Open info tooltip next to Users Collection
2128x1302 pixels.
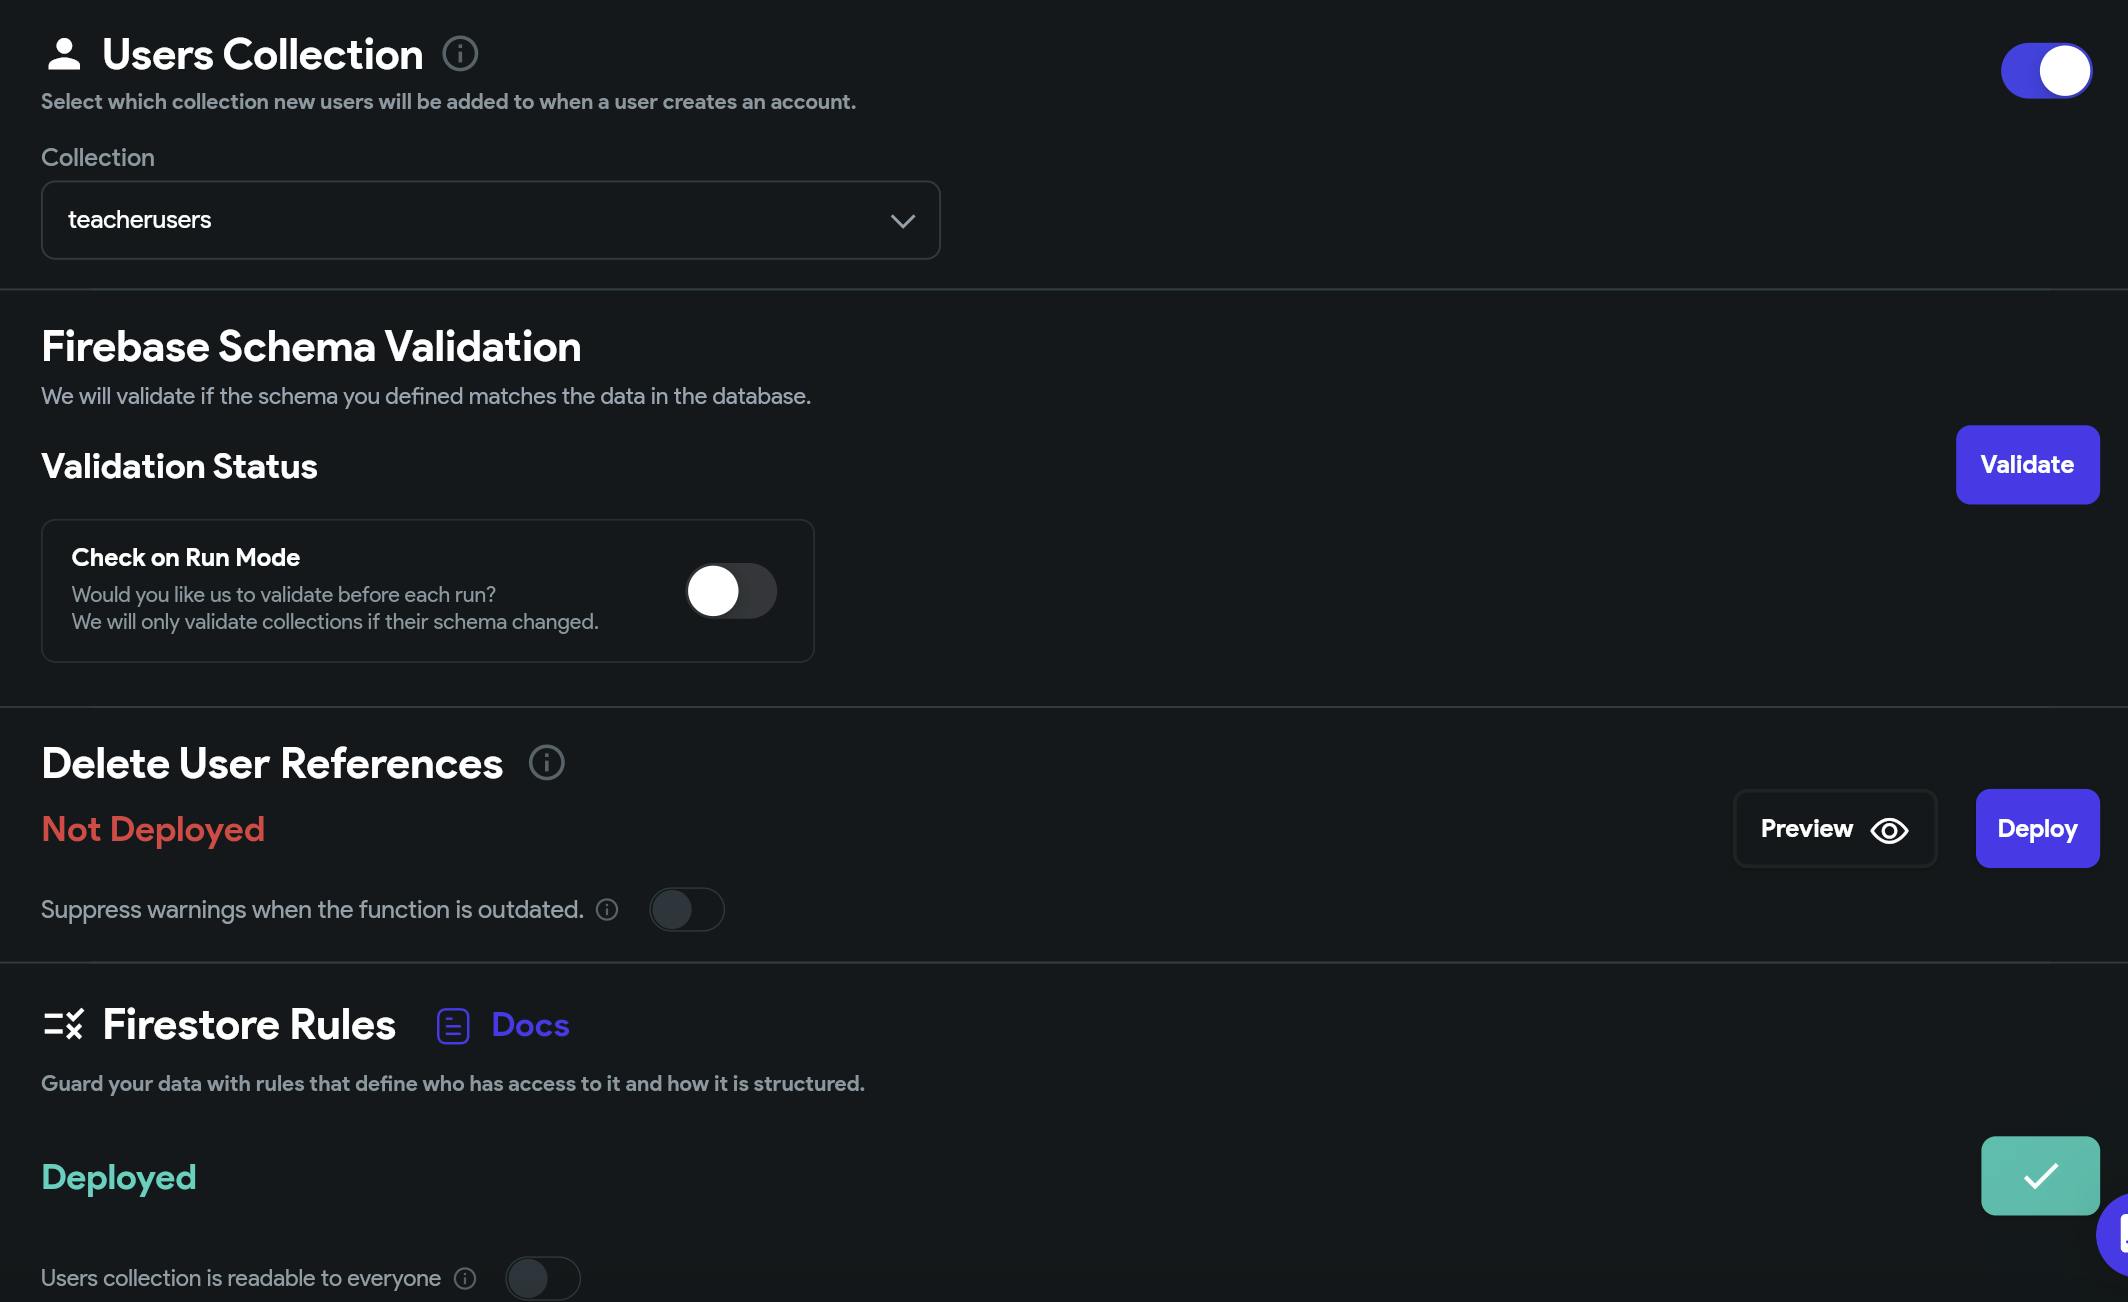click(460, 53)
